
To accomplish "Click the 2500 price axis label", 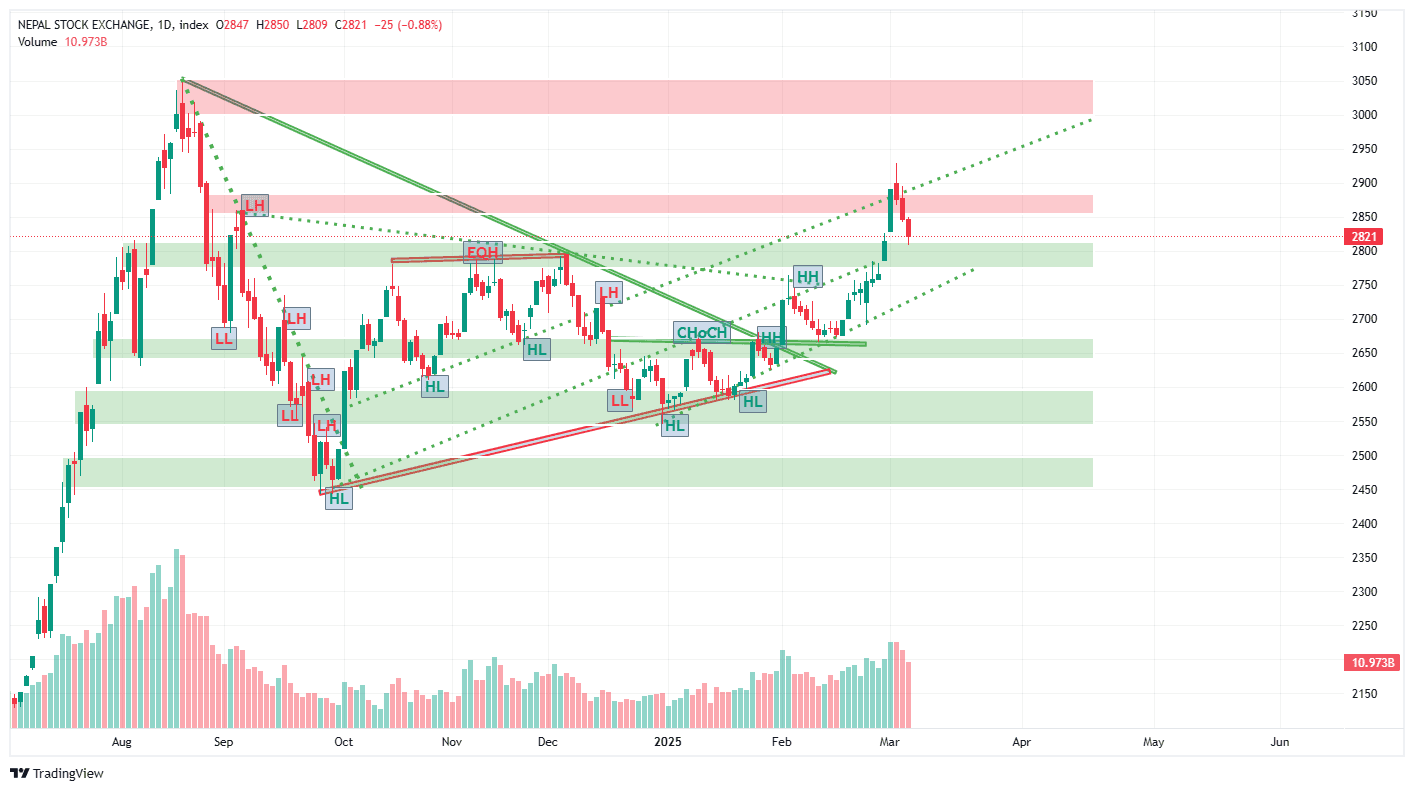I will point(1365,456).
